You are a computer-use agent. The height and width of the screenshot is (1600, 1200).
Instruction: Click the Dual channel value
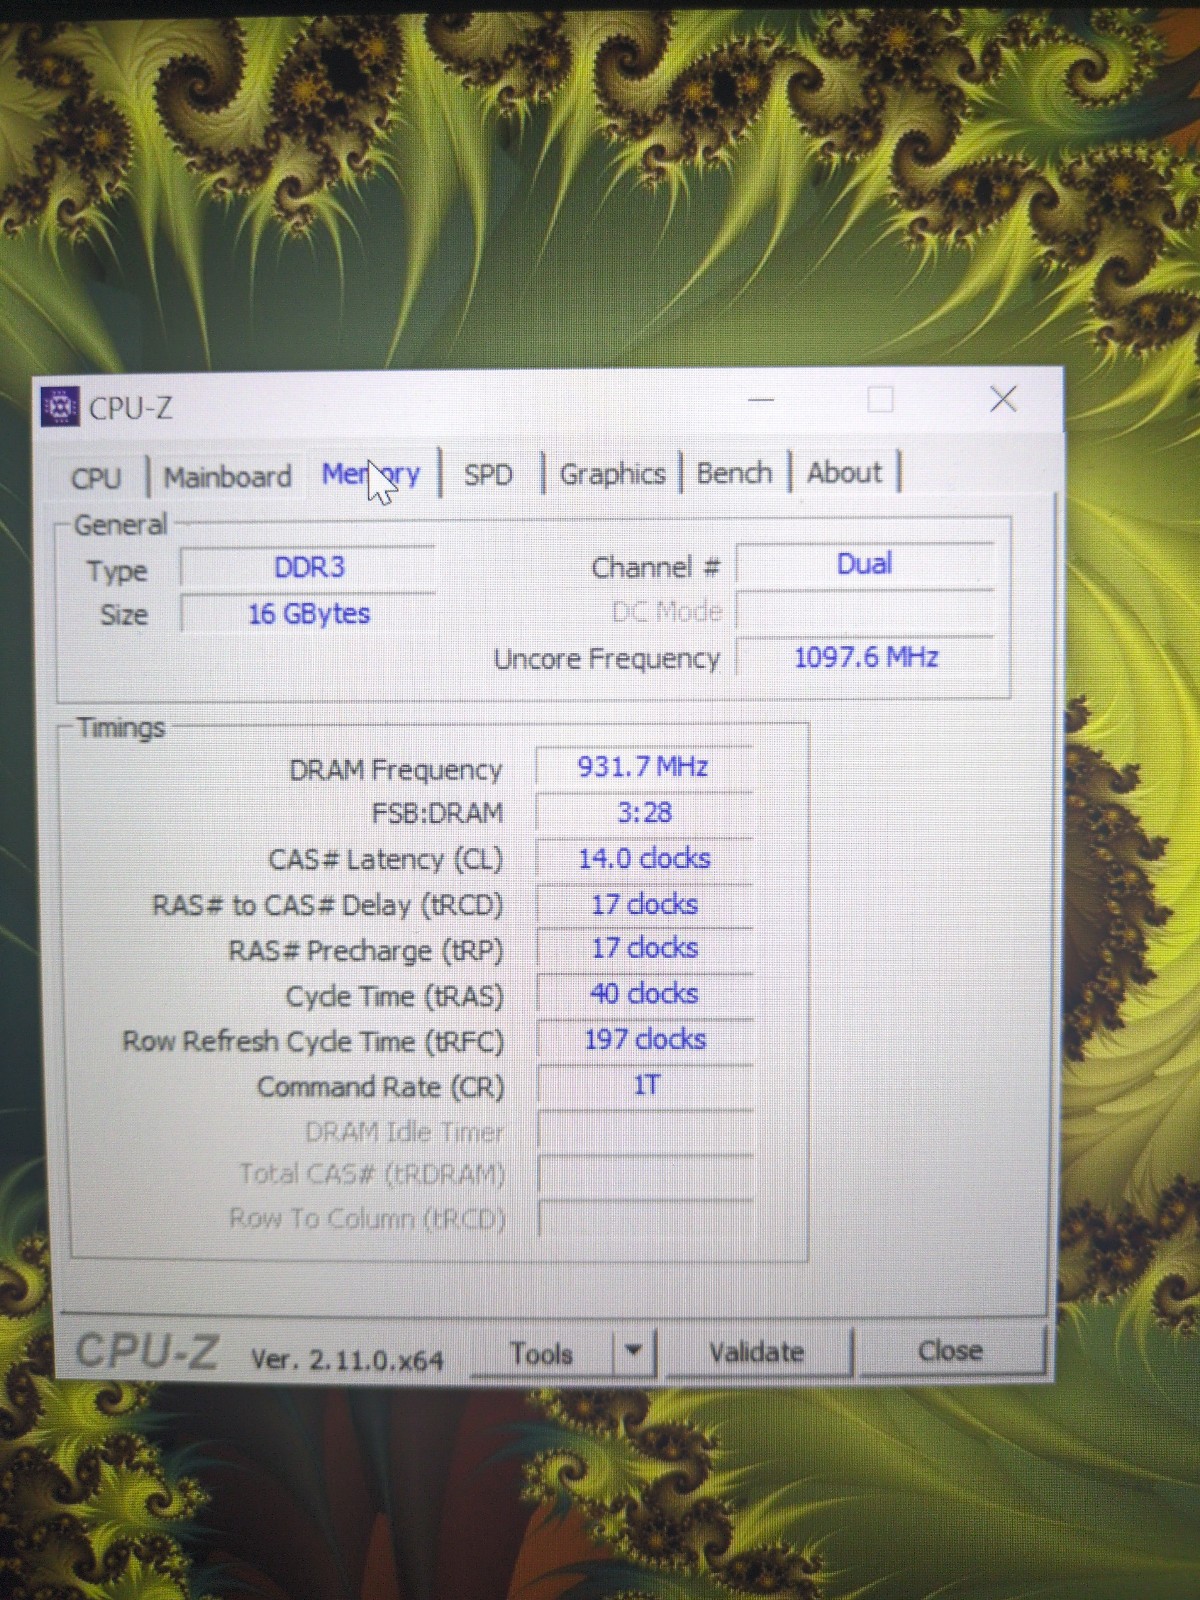865,564
